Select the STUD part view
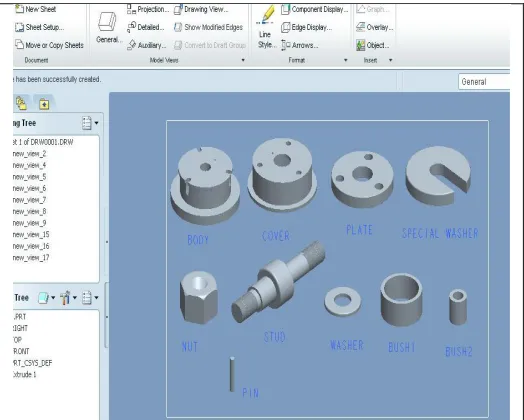524x420 pixels. tap(278, 282)
